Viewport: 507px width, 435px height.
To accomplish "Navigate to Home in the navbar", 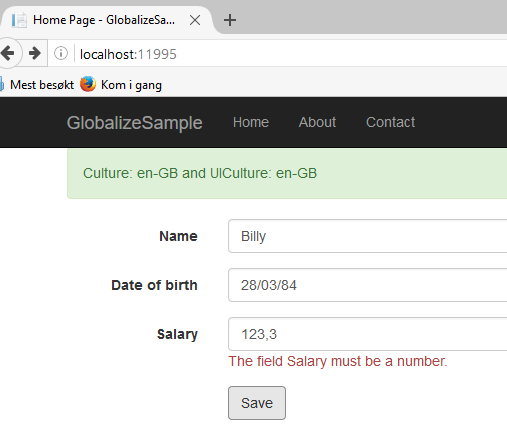I will 251,122.
